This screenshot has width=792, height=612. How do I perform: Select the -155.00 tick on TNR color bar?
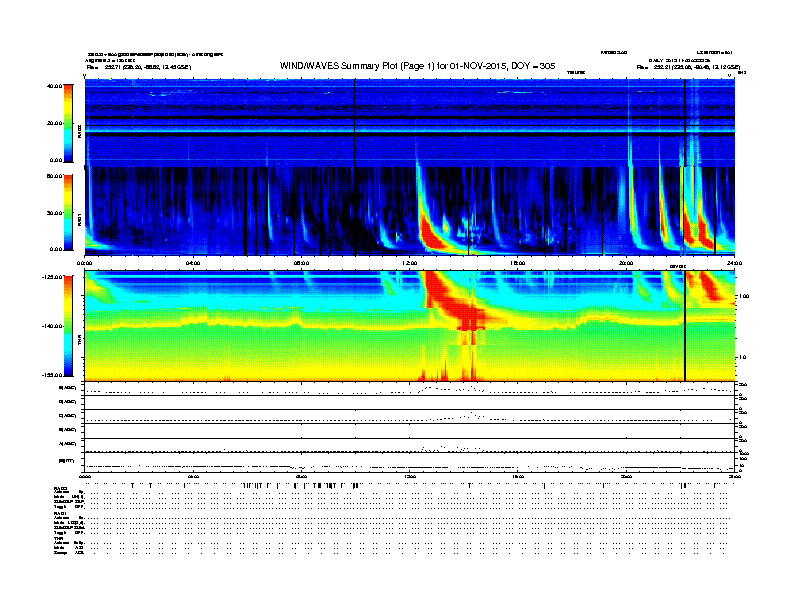tap(52, 375)
